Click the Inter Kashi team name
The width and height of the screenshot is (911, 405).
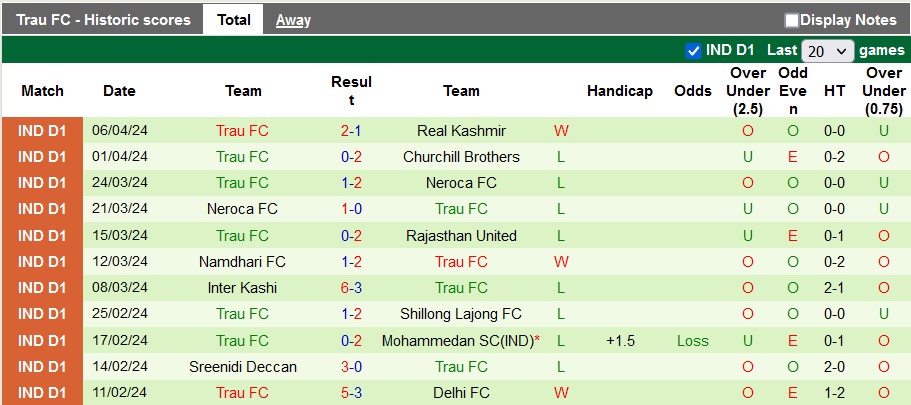pos(243,288)
